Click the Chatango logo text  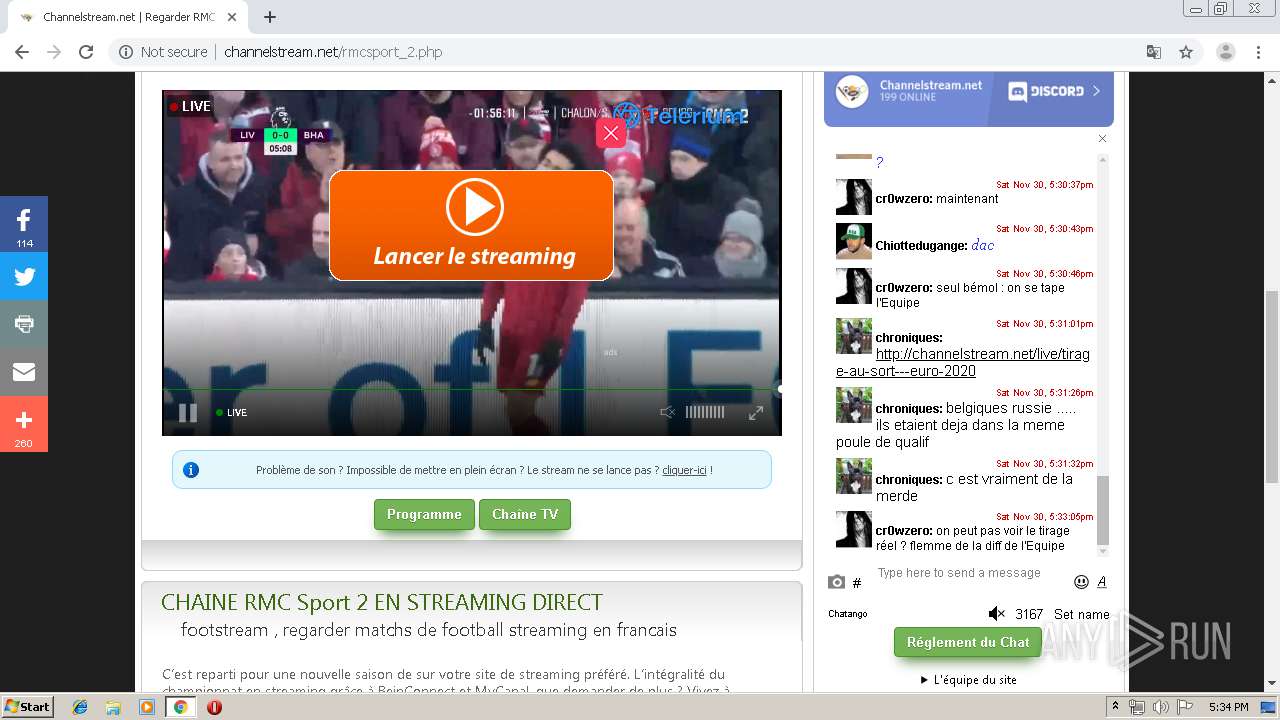[848, 614]
